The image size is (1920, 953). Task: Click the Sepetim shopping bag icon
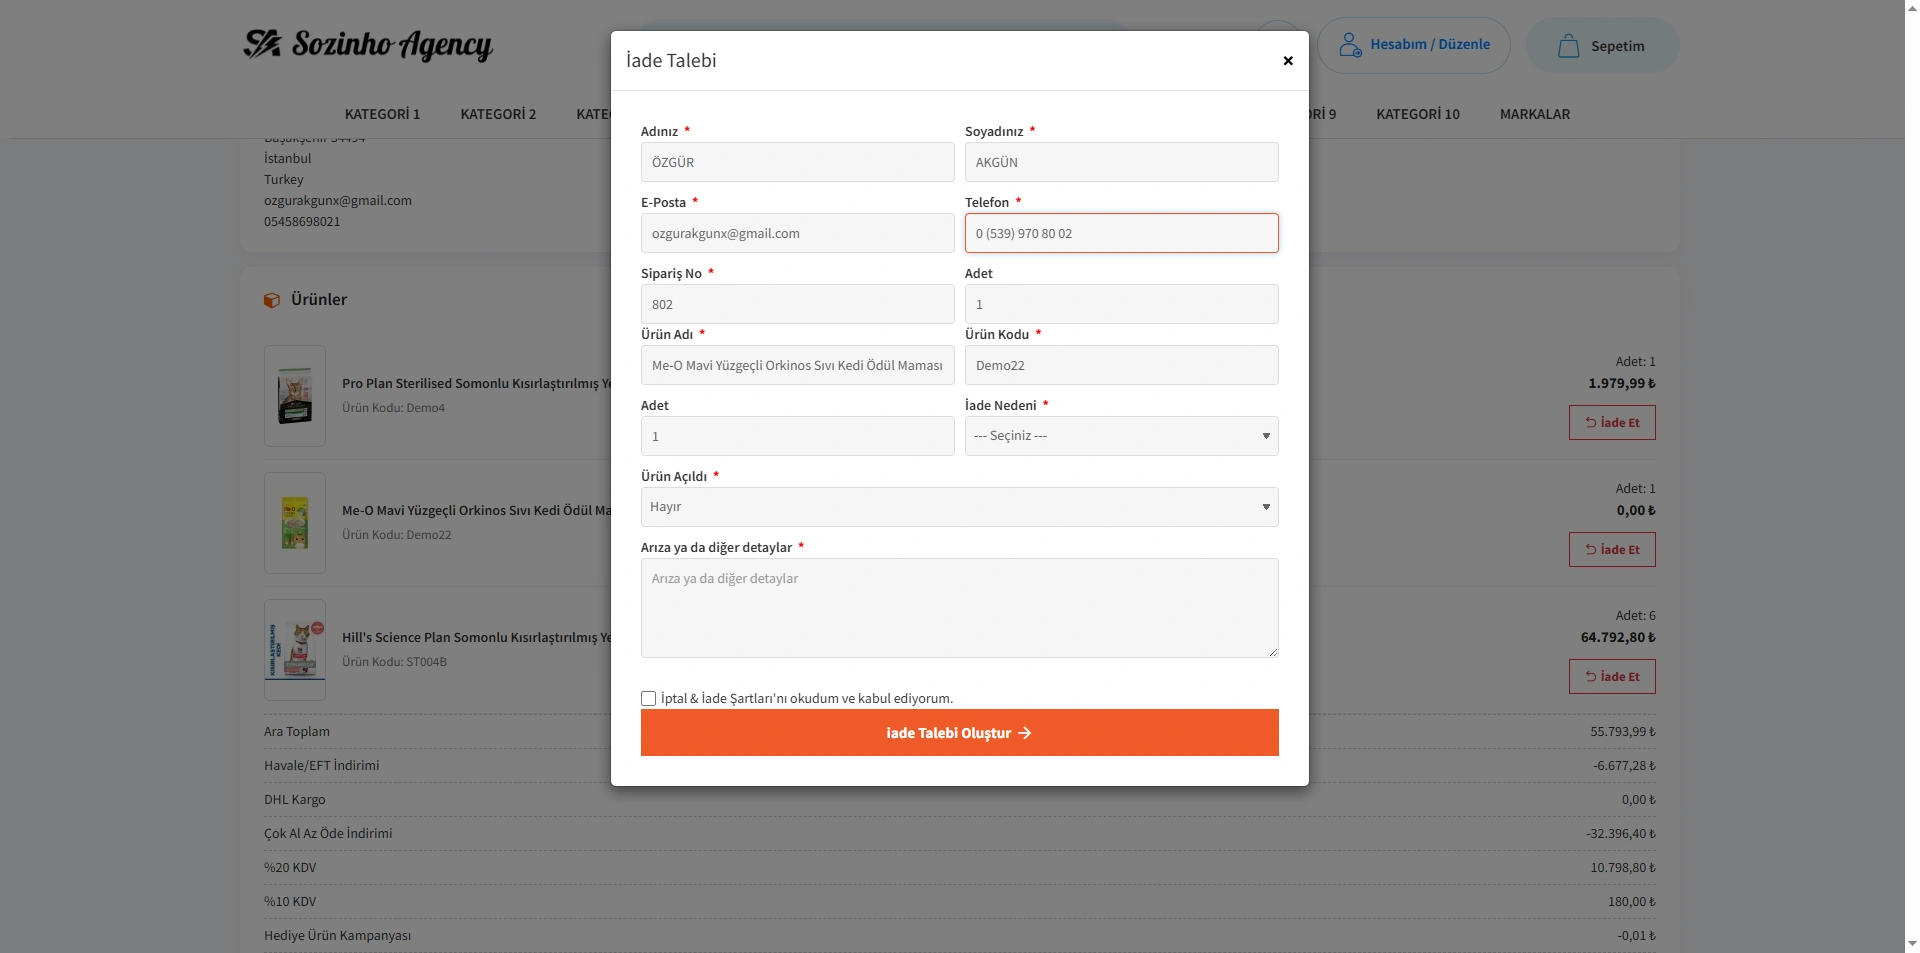pos(1568,46)
